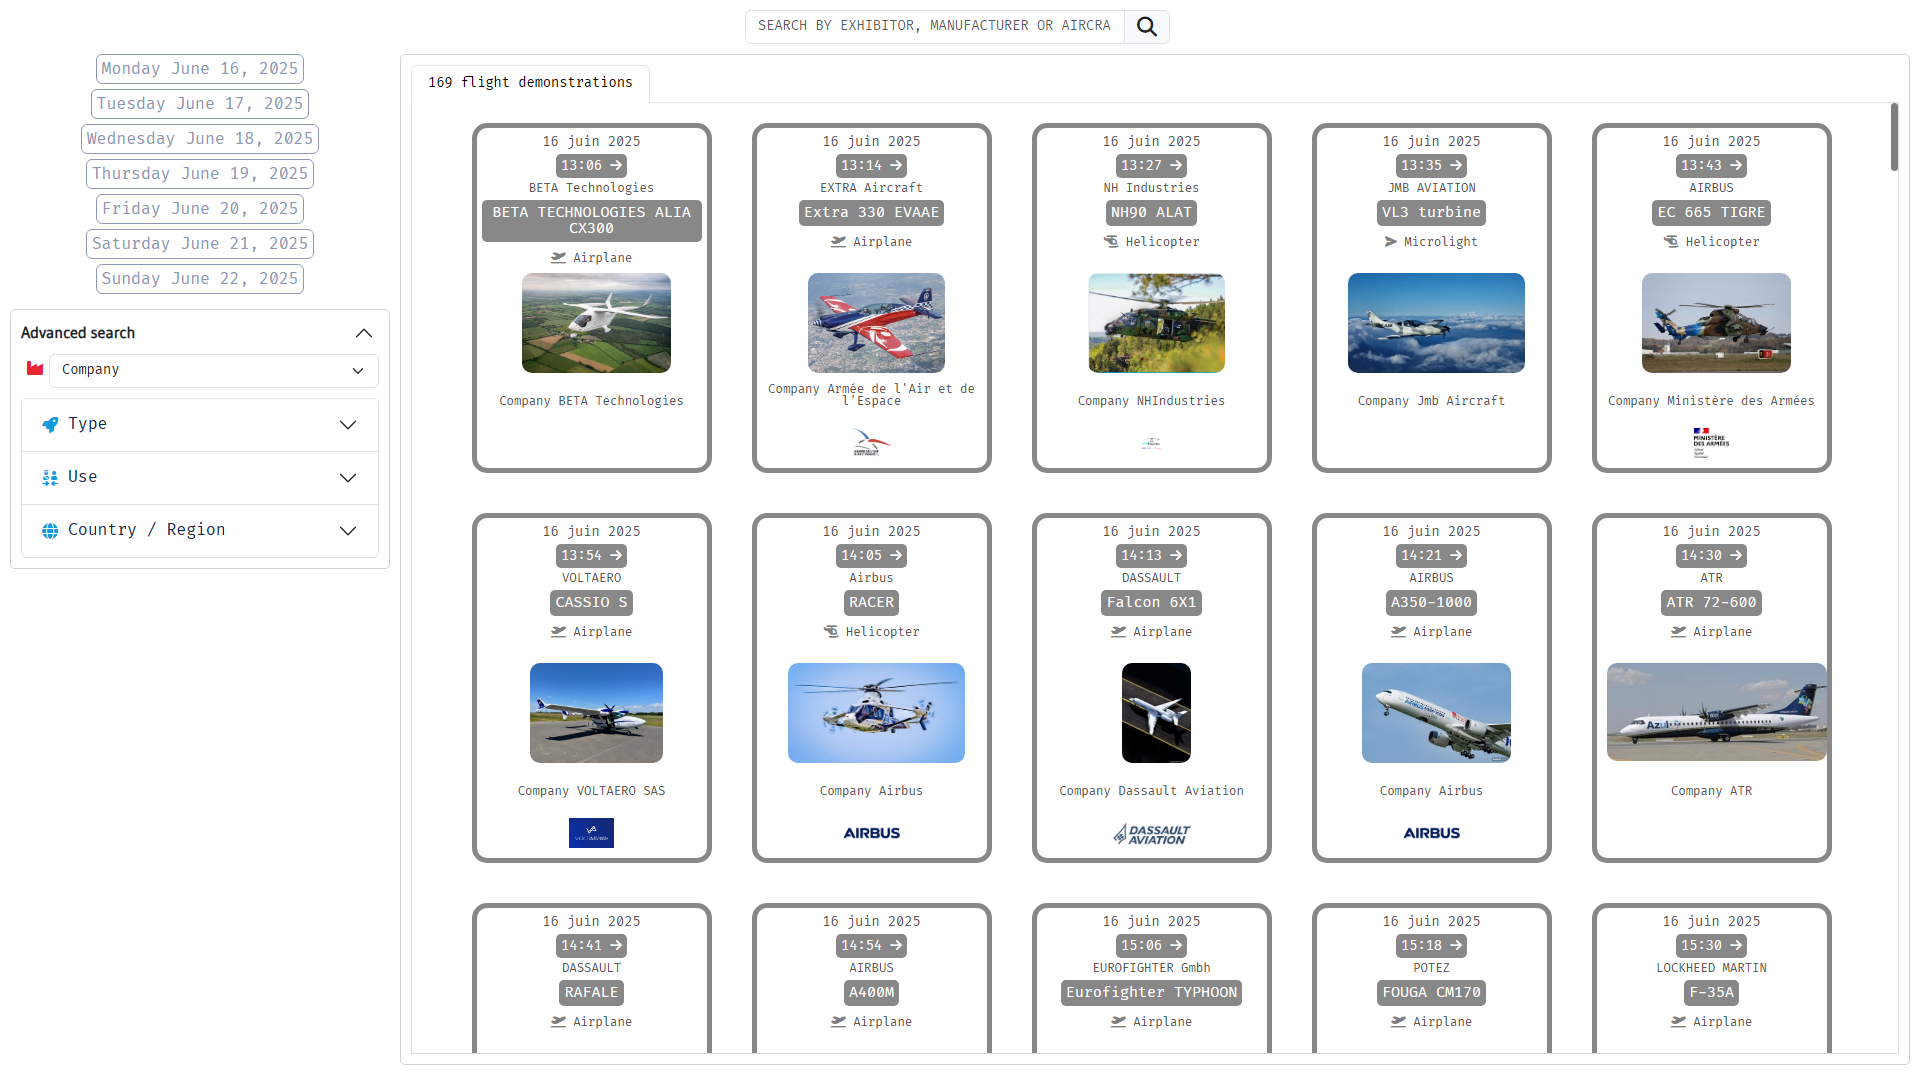The image size is (1920, 1080).
Task: Filter by Thursday June 19, 2025
Action: 200,174
